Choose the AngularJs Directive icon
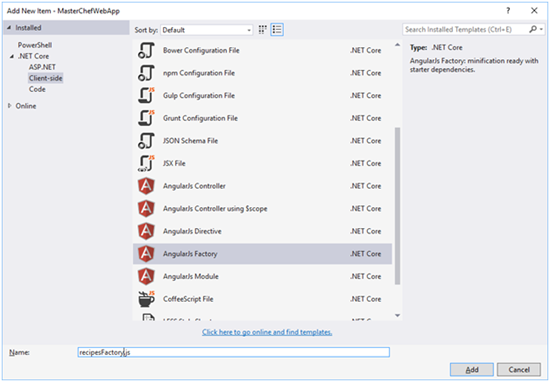Image resolution: width=550 pixels, height=382 pixels. click(x=146, y=231)
